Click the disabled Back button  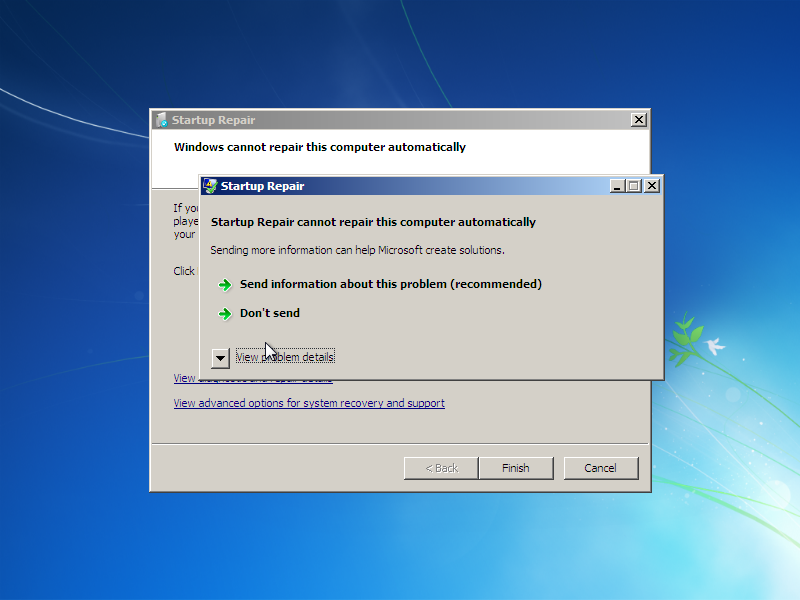click(441, 468)
